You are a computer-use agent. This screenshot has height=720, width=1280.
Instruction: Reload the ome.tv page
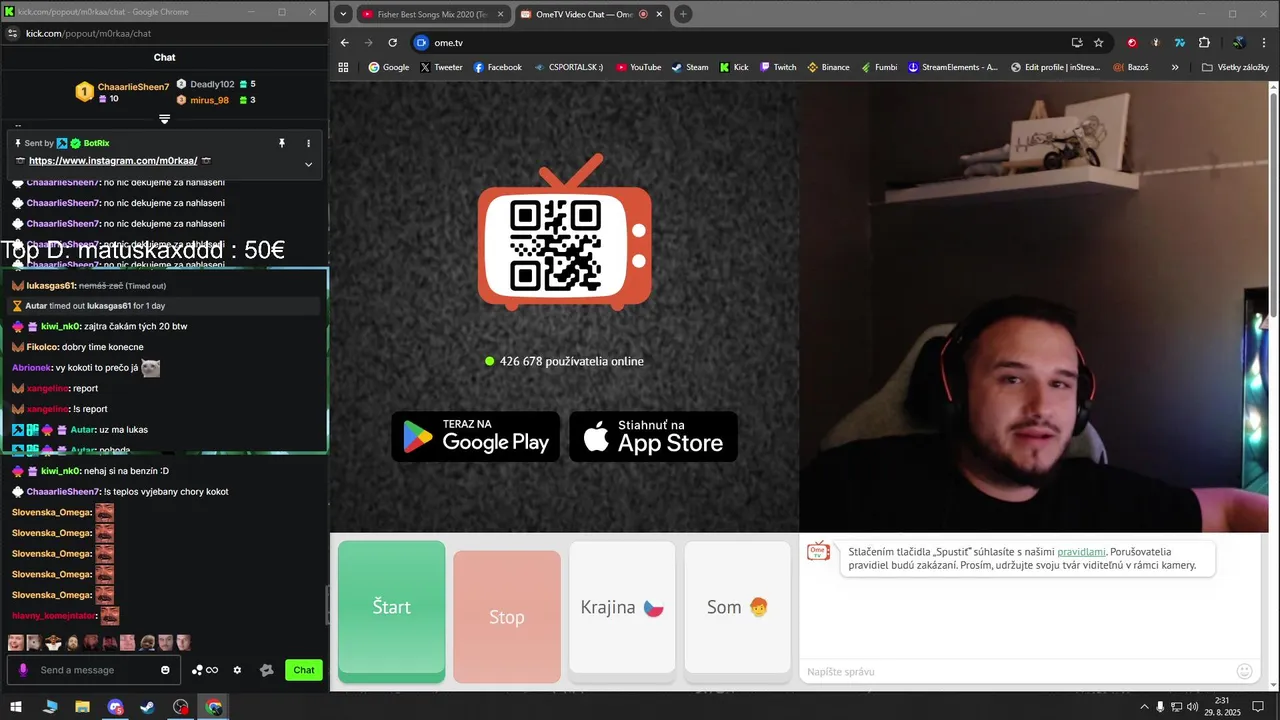pos(392,43)
